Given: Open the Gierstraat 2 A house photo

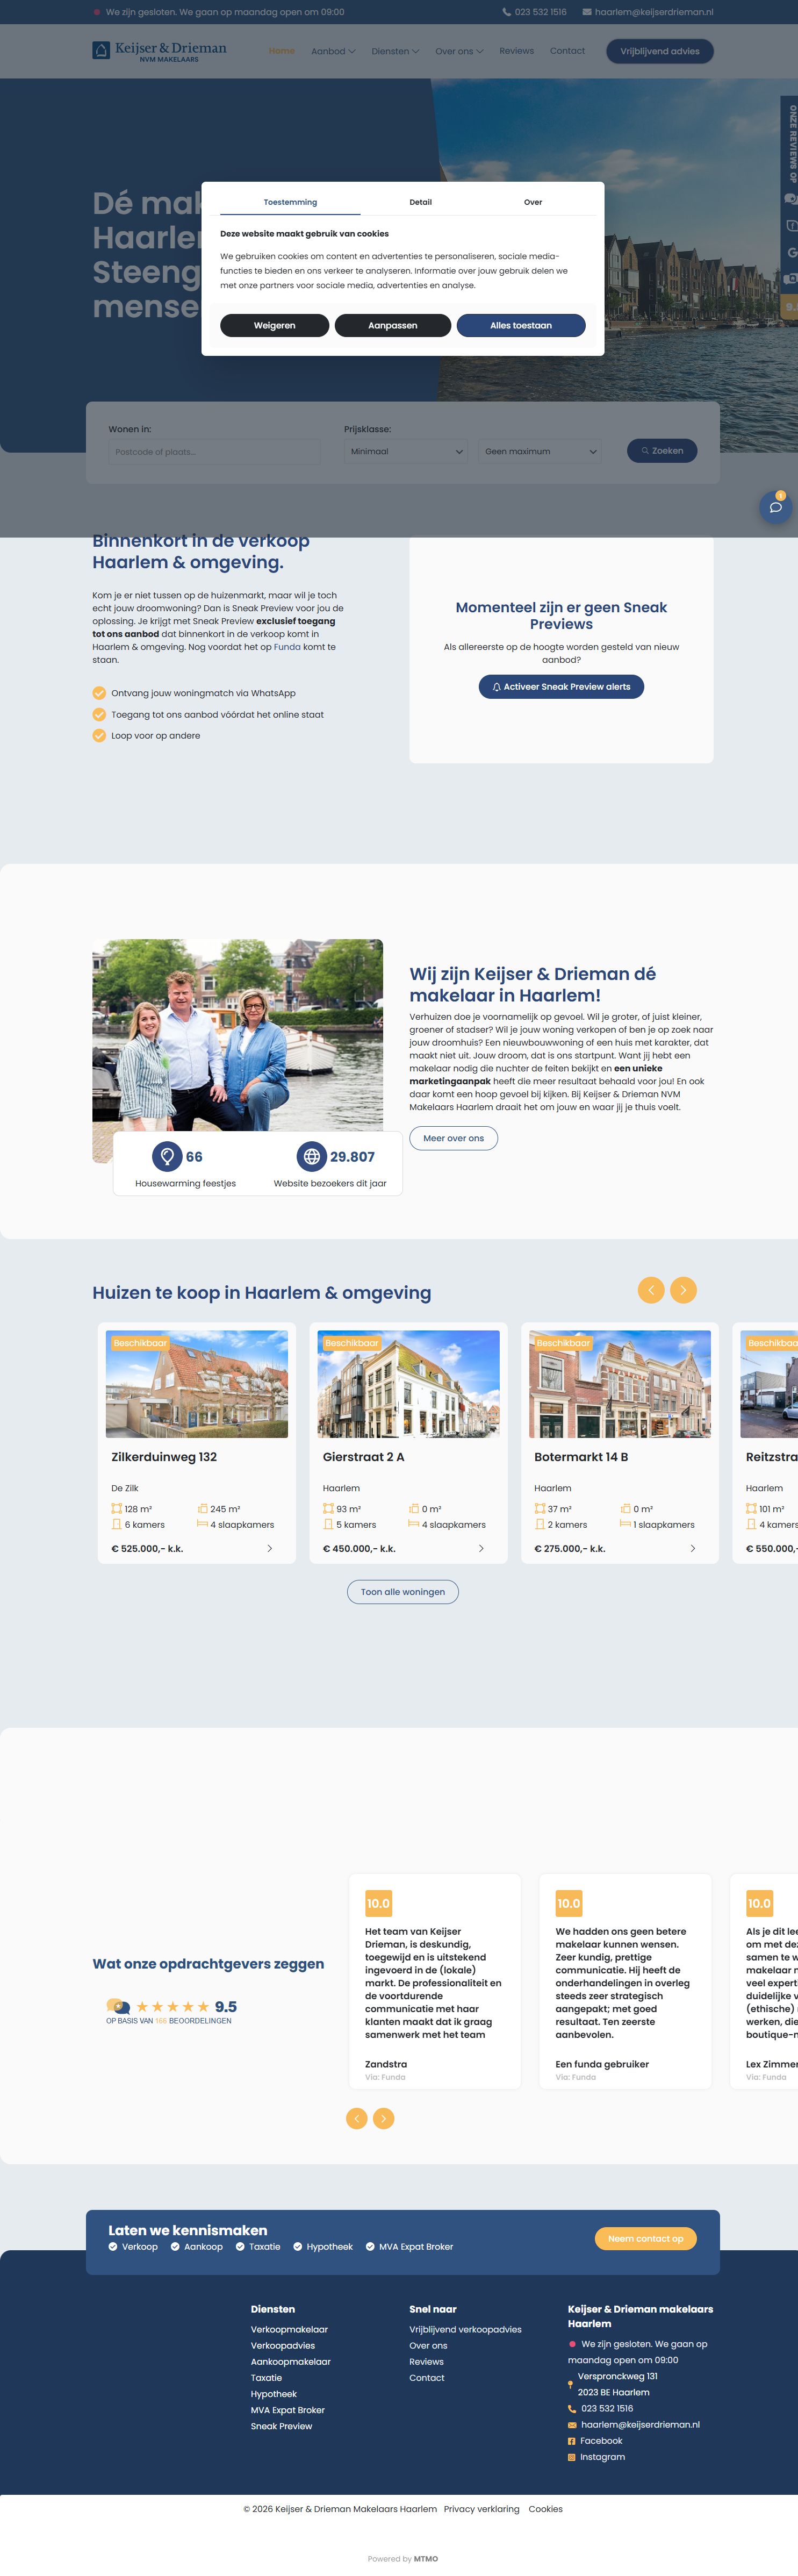Looking at the screenshot, I should tap(408, 1384).
